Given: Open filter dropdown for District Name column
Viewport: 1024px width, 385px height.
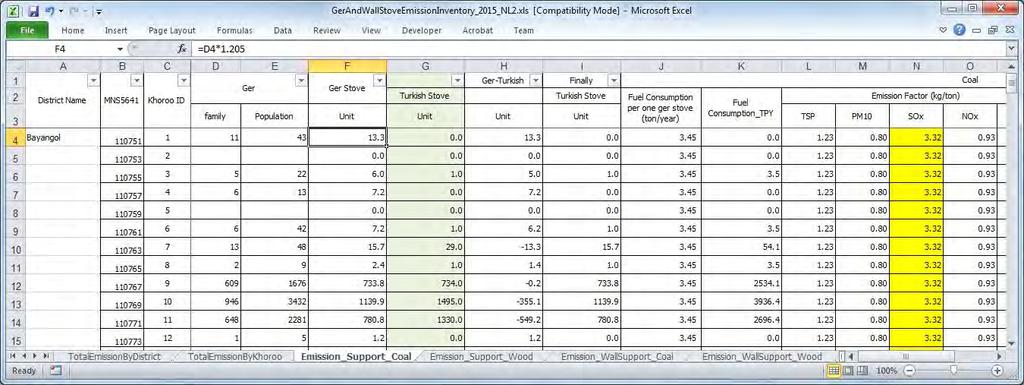Looking at the screenshot, I should (x=93, y=80).
